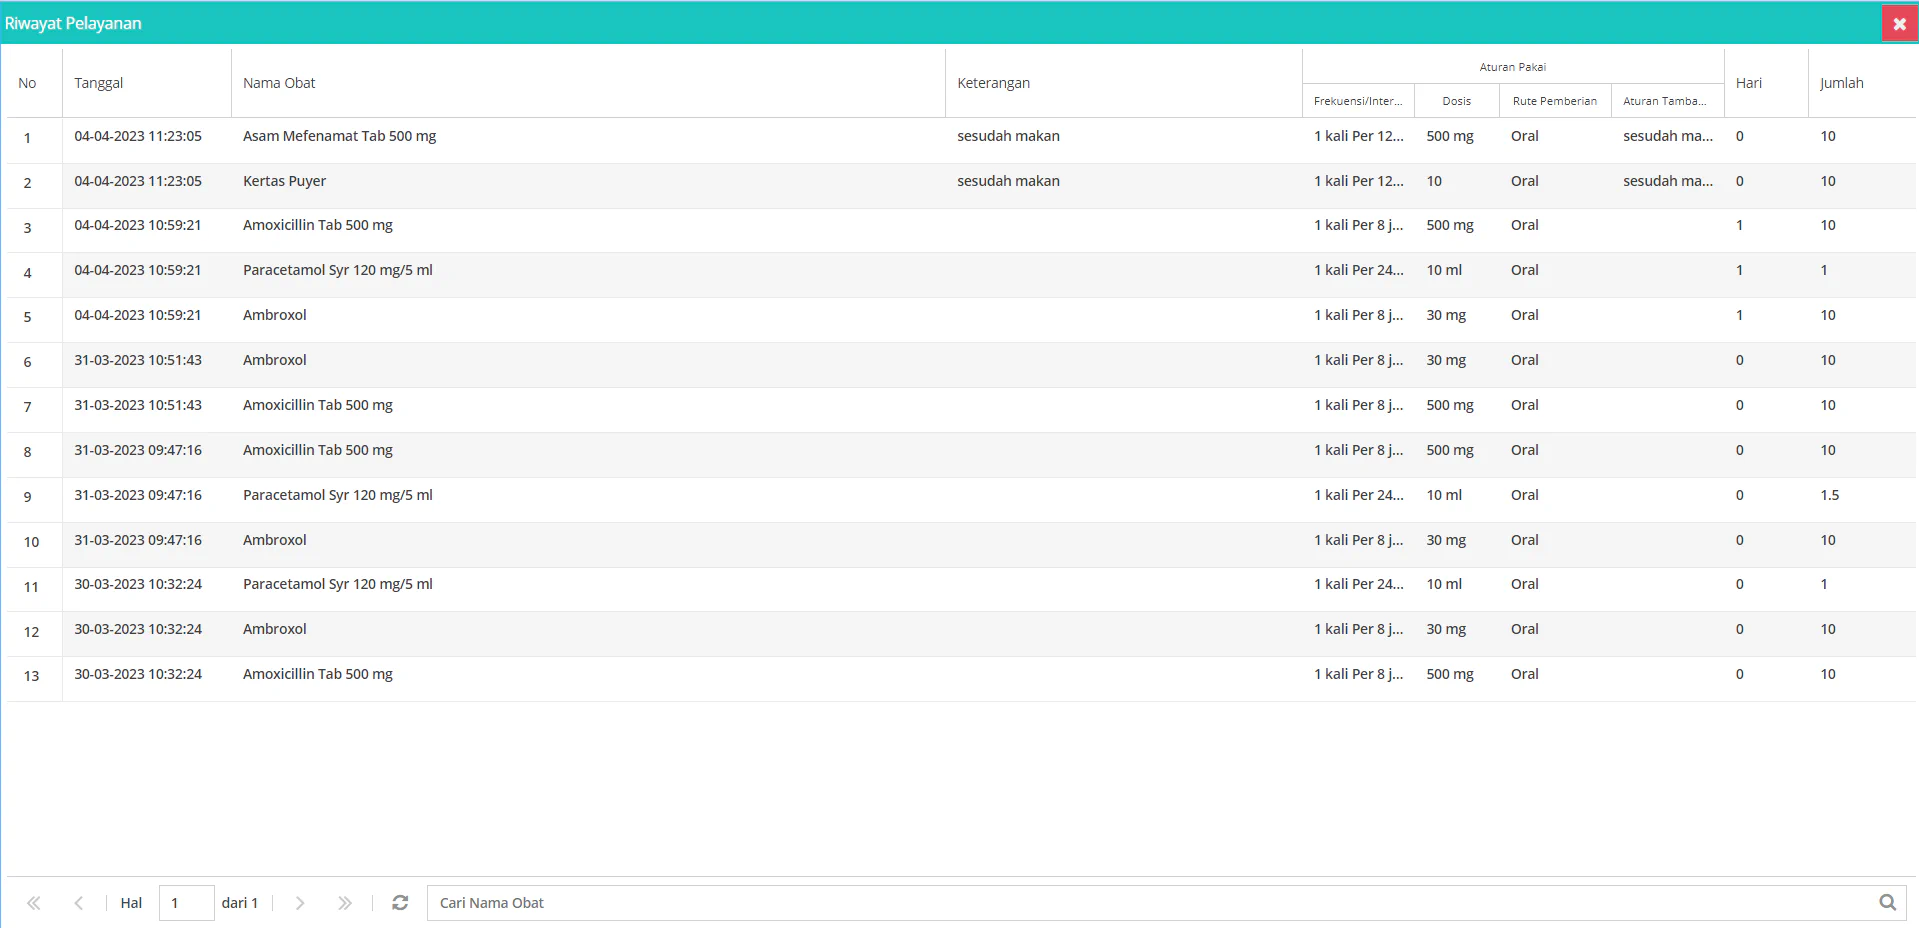Click Amoxicillin Tab 500 mg in row 7
The height and width of the screenshot is (928, 1919).
318,405
